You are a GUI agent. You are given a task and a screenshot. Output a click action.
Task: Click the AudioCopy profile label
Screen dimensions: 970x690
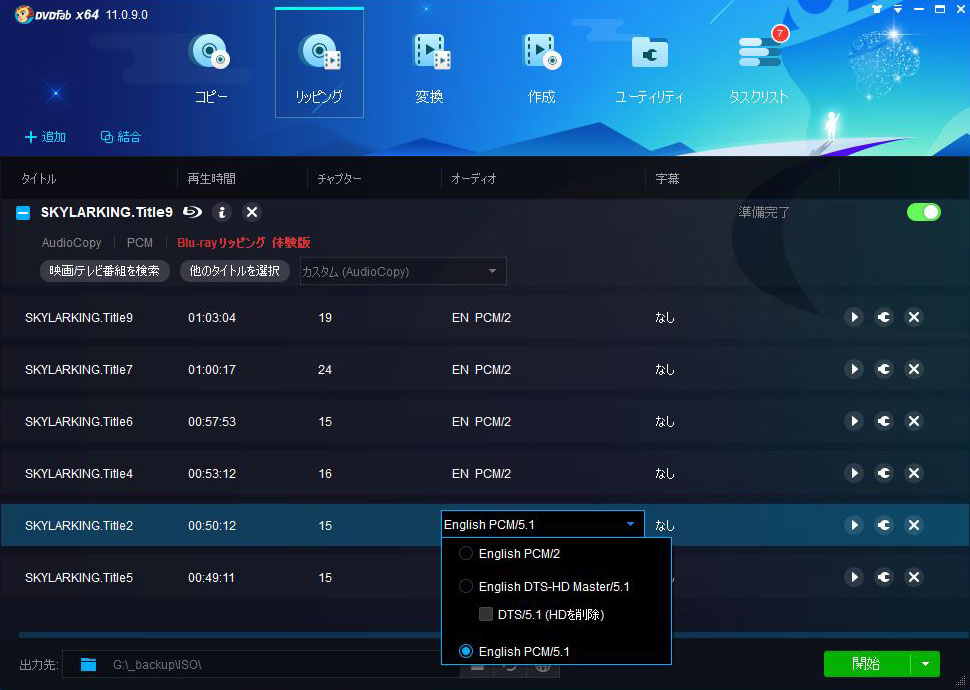72,243
